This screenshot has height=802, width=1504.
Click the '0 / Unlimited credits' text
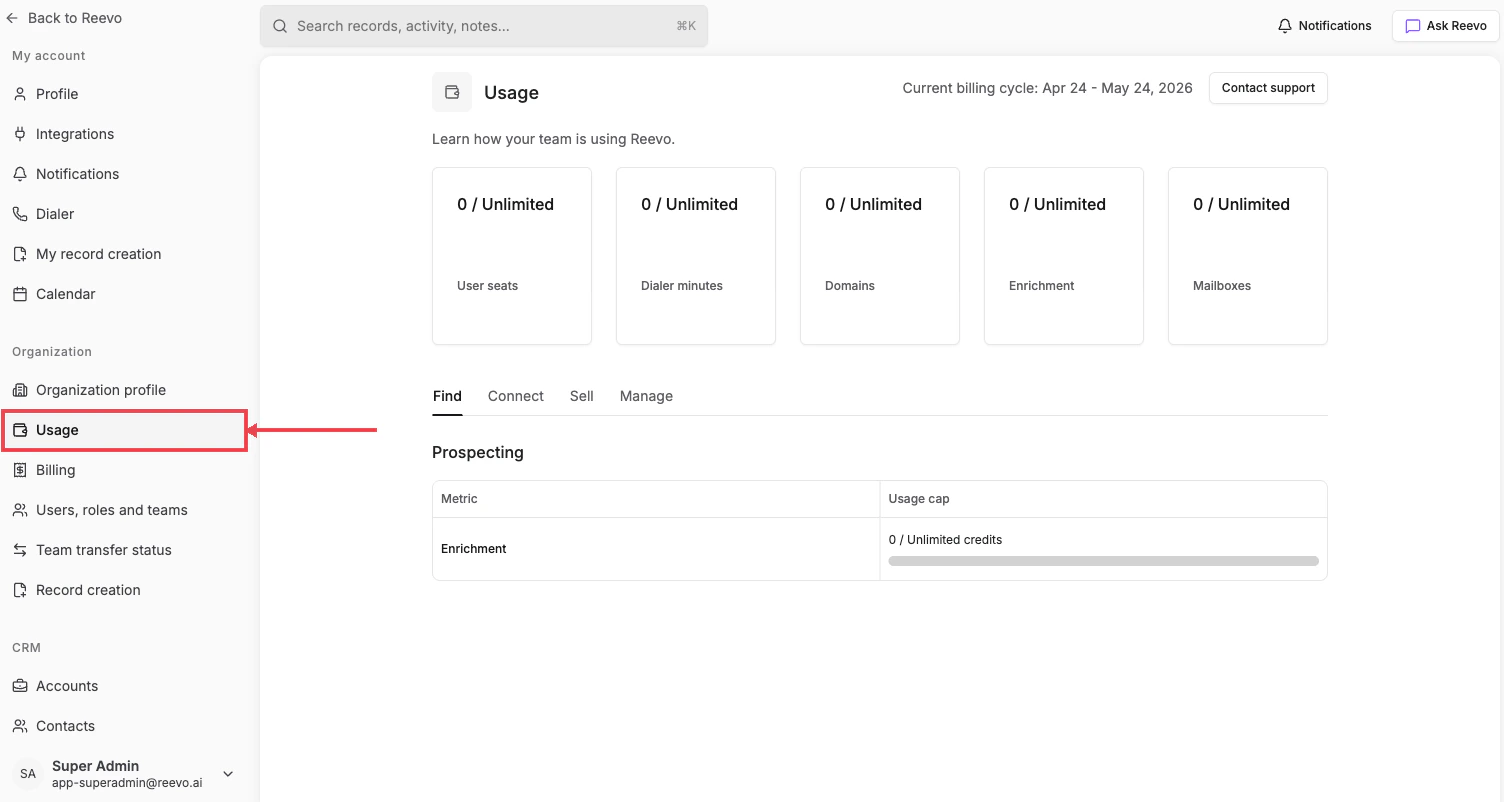[945, 540]
